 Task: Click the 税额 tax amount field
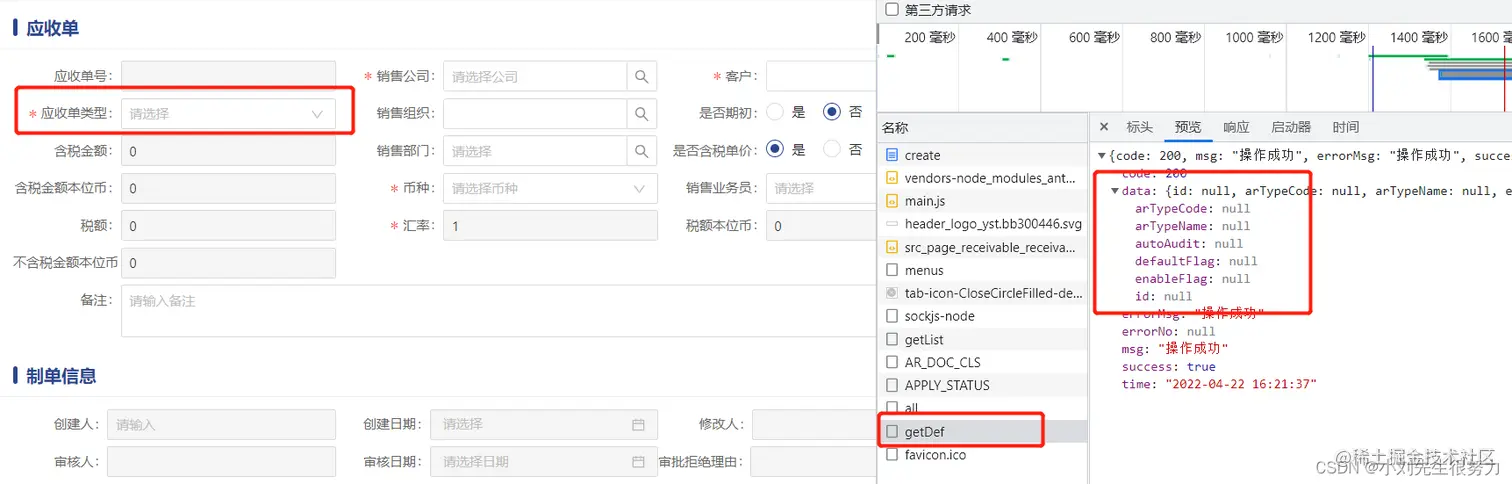228,226
